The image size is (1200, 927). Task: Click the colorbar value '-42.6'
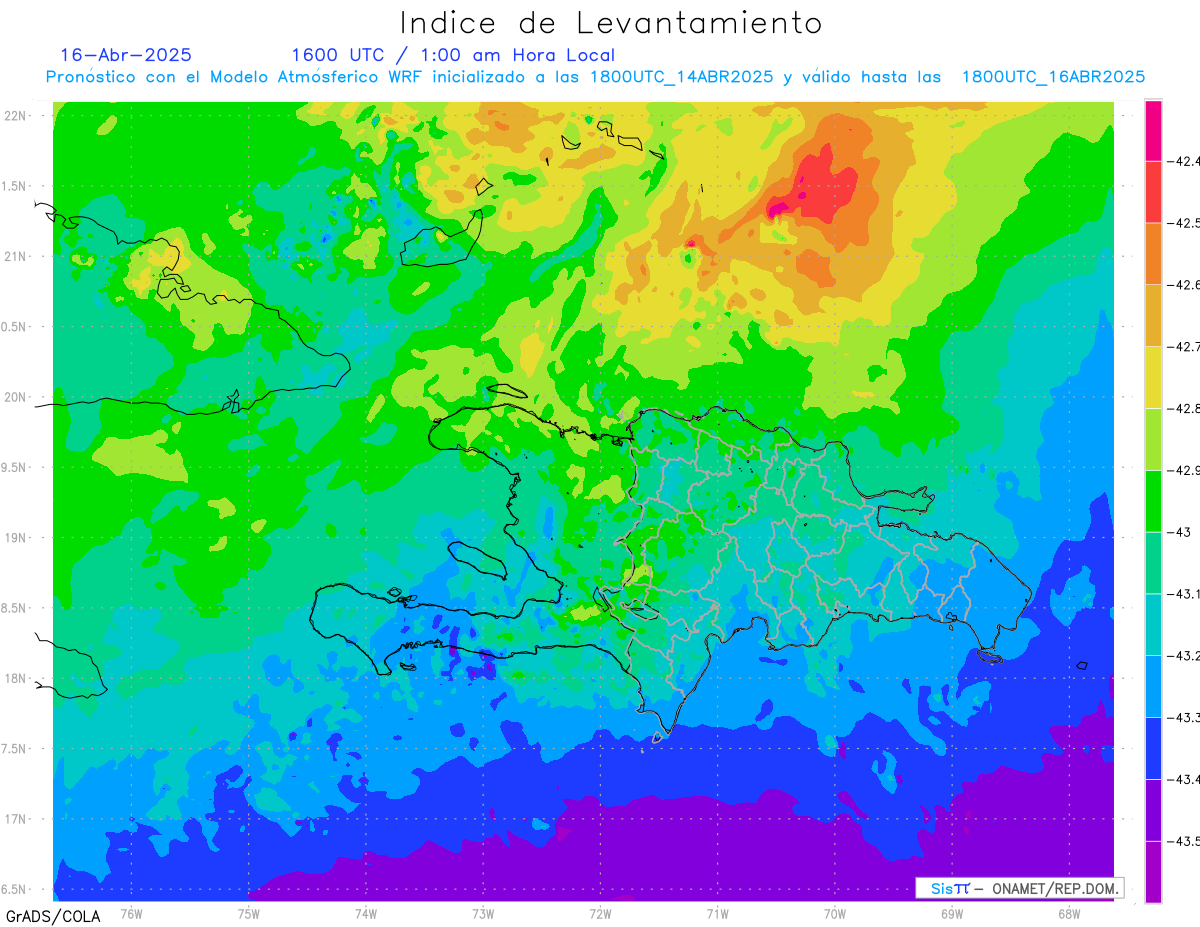[1184, 285]
